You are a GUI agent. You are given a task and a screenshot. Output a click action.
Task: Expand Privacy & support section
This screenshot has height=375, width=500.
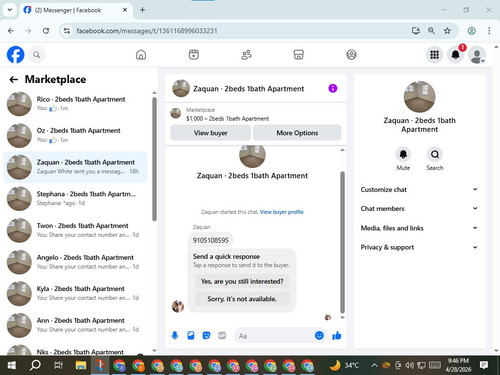[419, 247]
